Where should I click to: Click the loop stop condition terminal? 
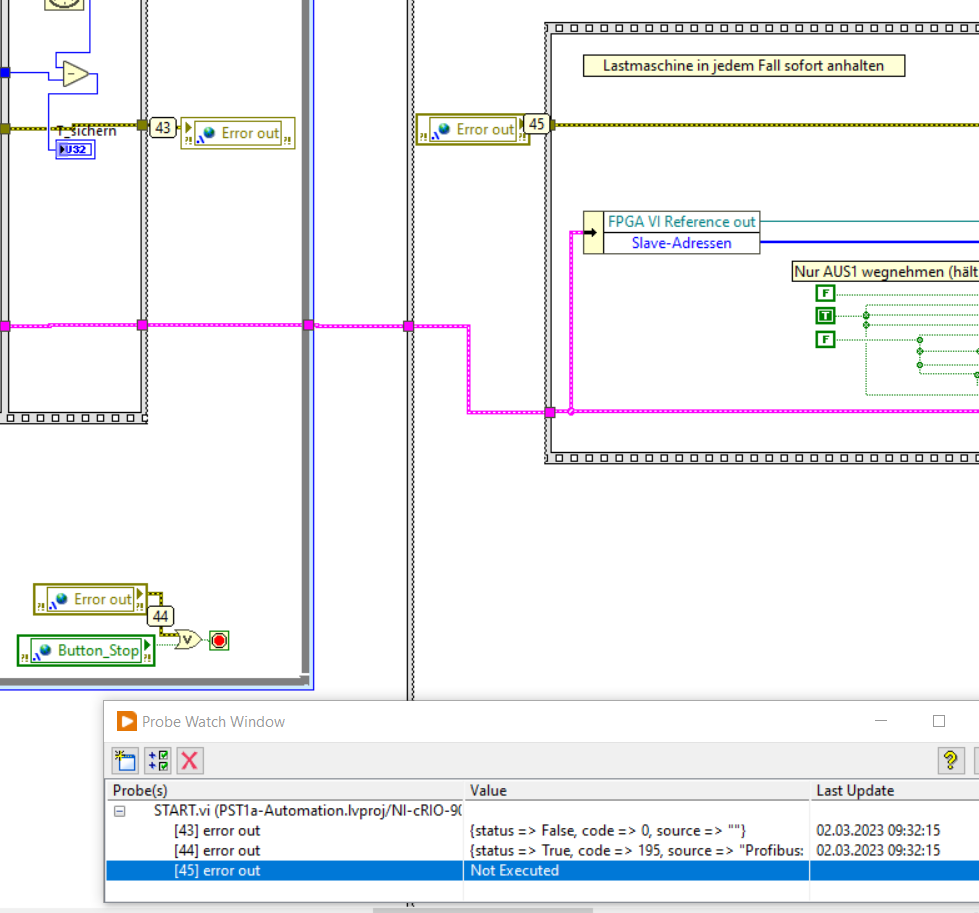(x=219, y=640)
